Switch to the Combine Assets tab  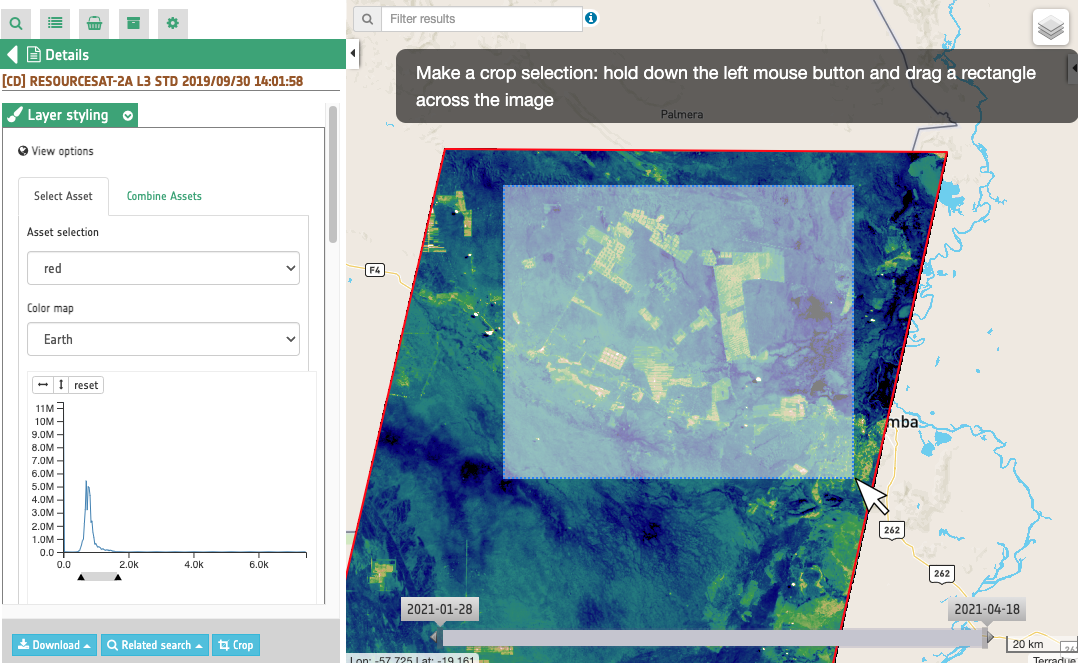[163, 197]
